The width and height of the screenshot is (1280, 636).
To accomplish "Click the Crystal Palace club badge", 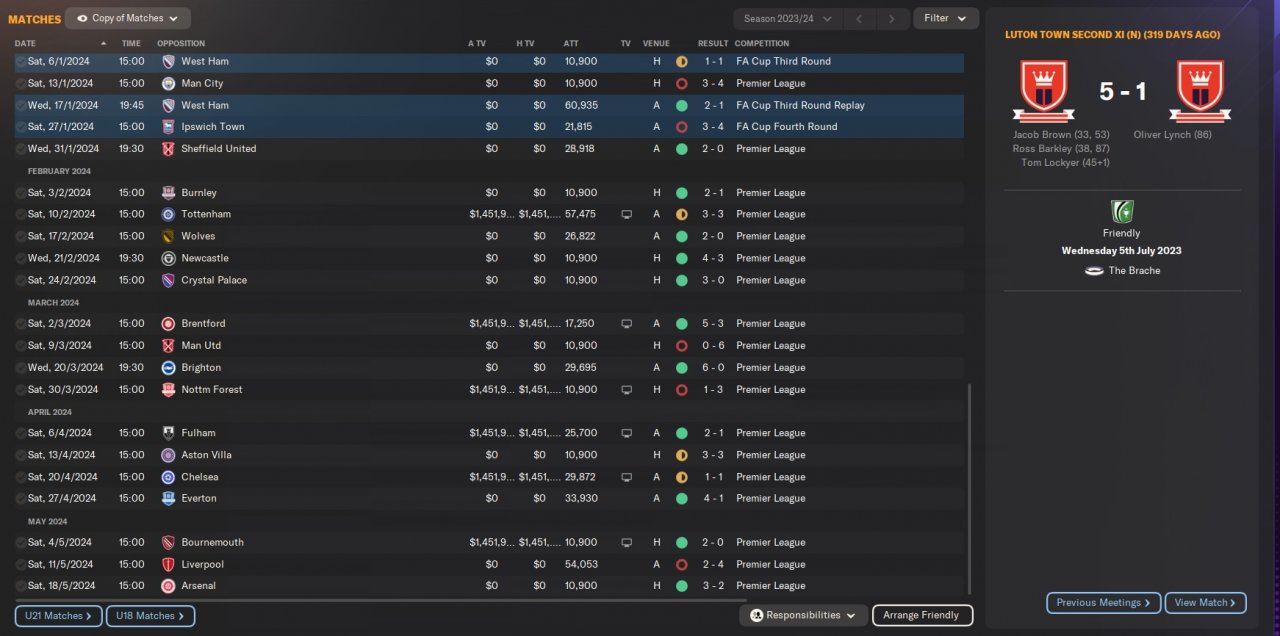I will coord(168,281).
